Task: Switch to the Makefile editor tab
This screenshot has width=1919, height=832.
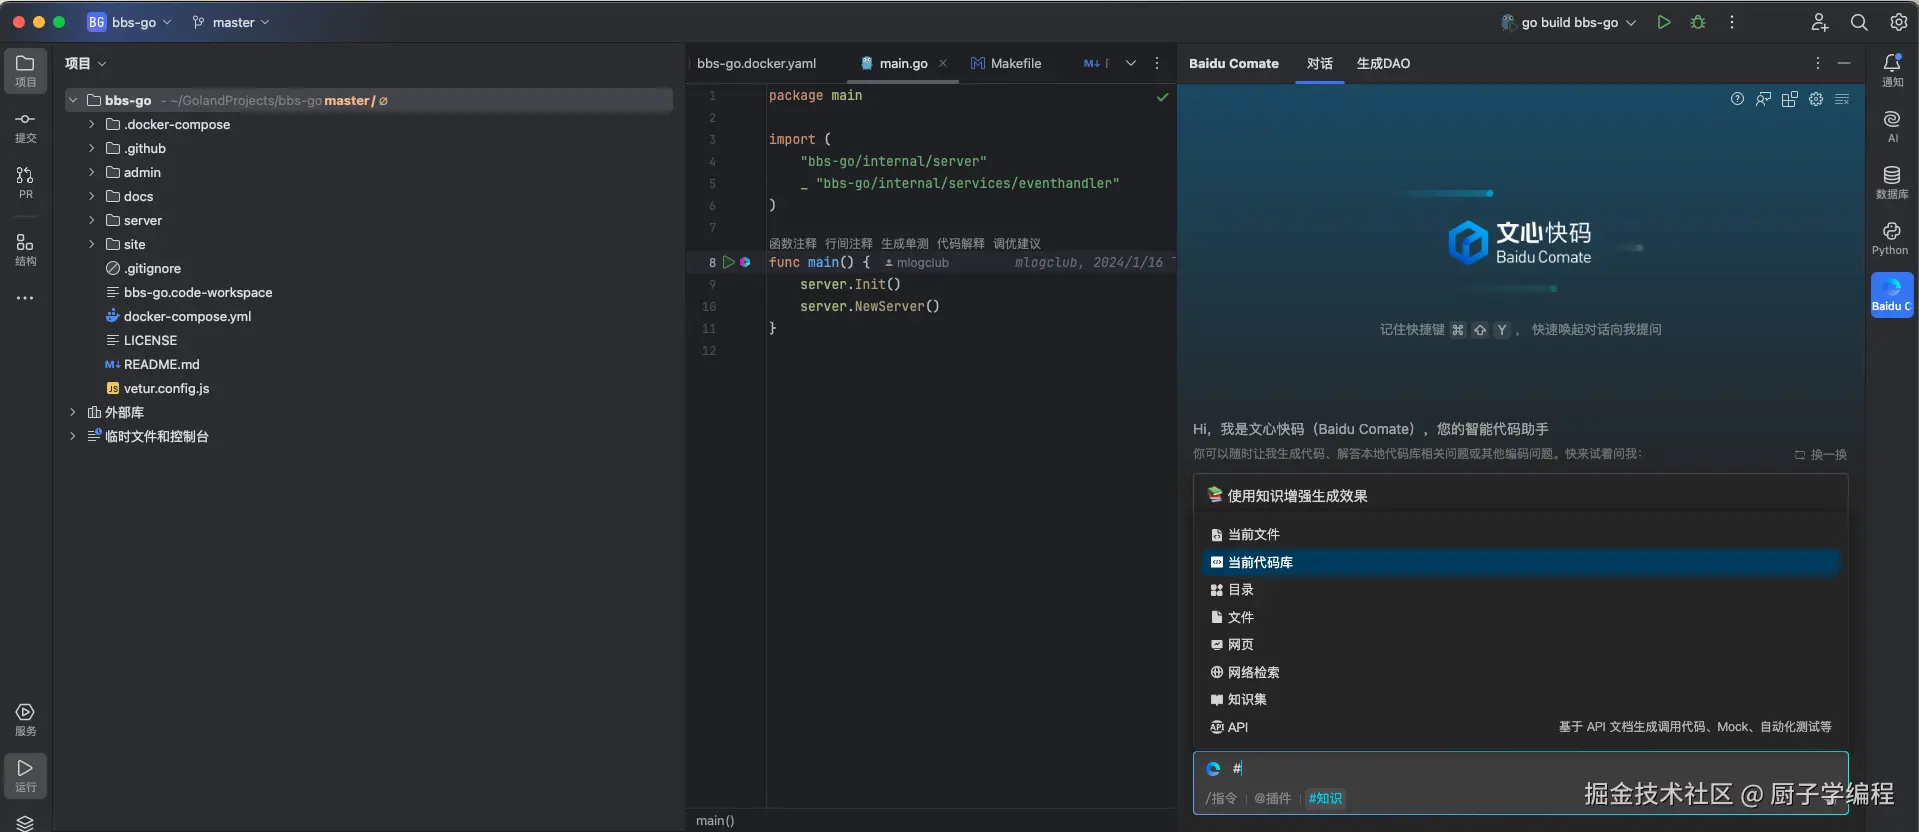Action: pos(1006,63)
